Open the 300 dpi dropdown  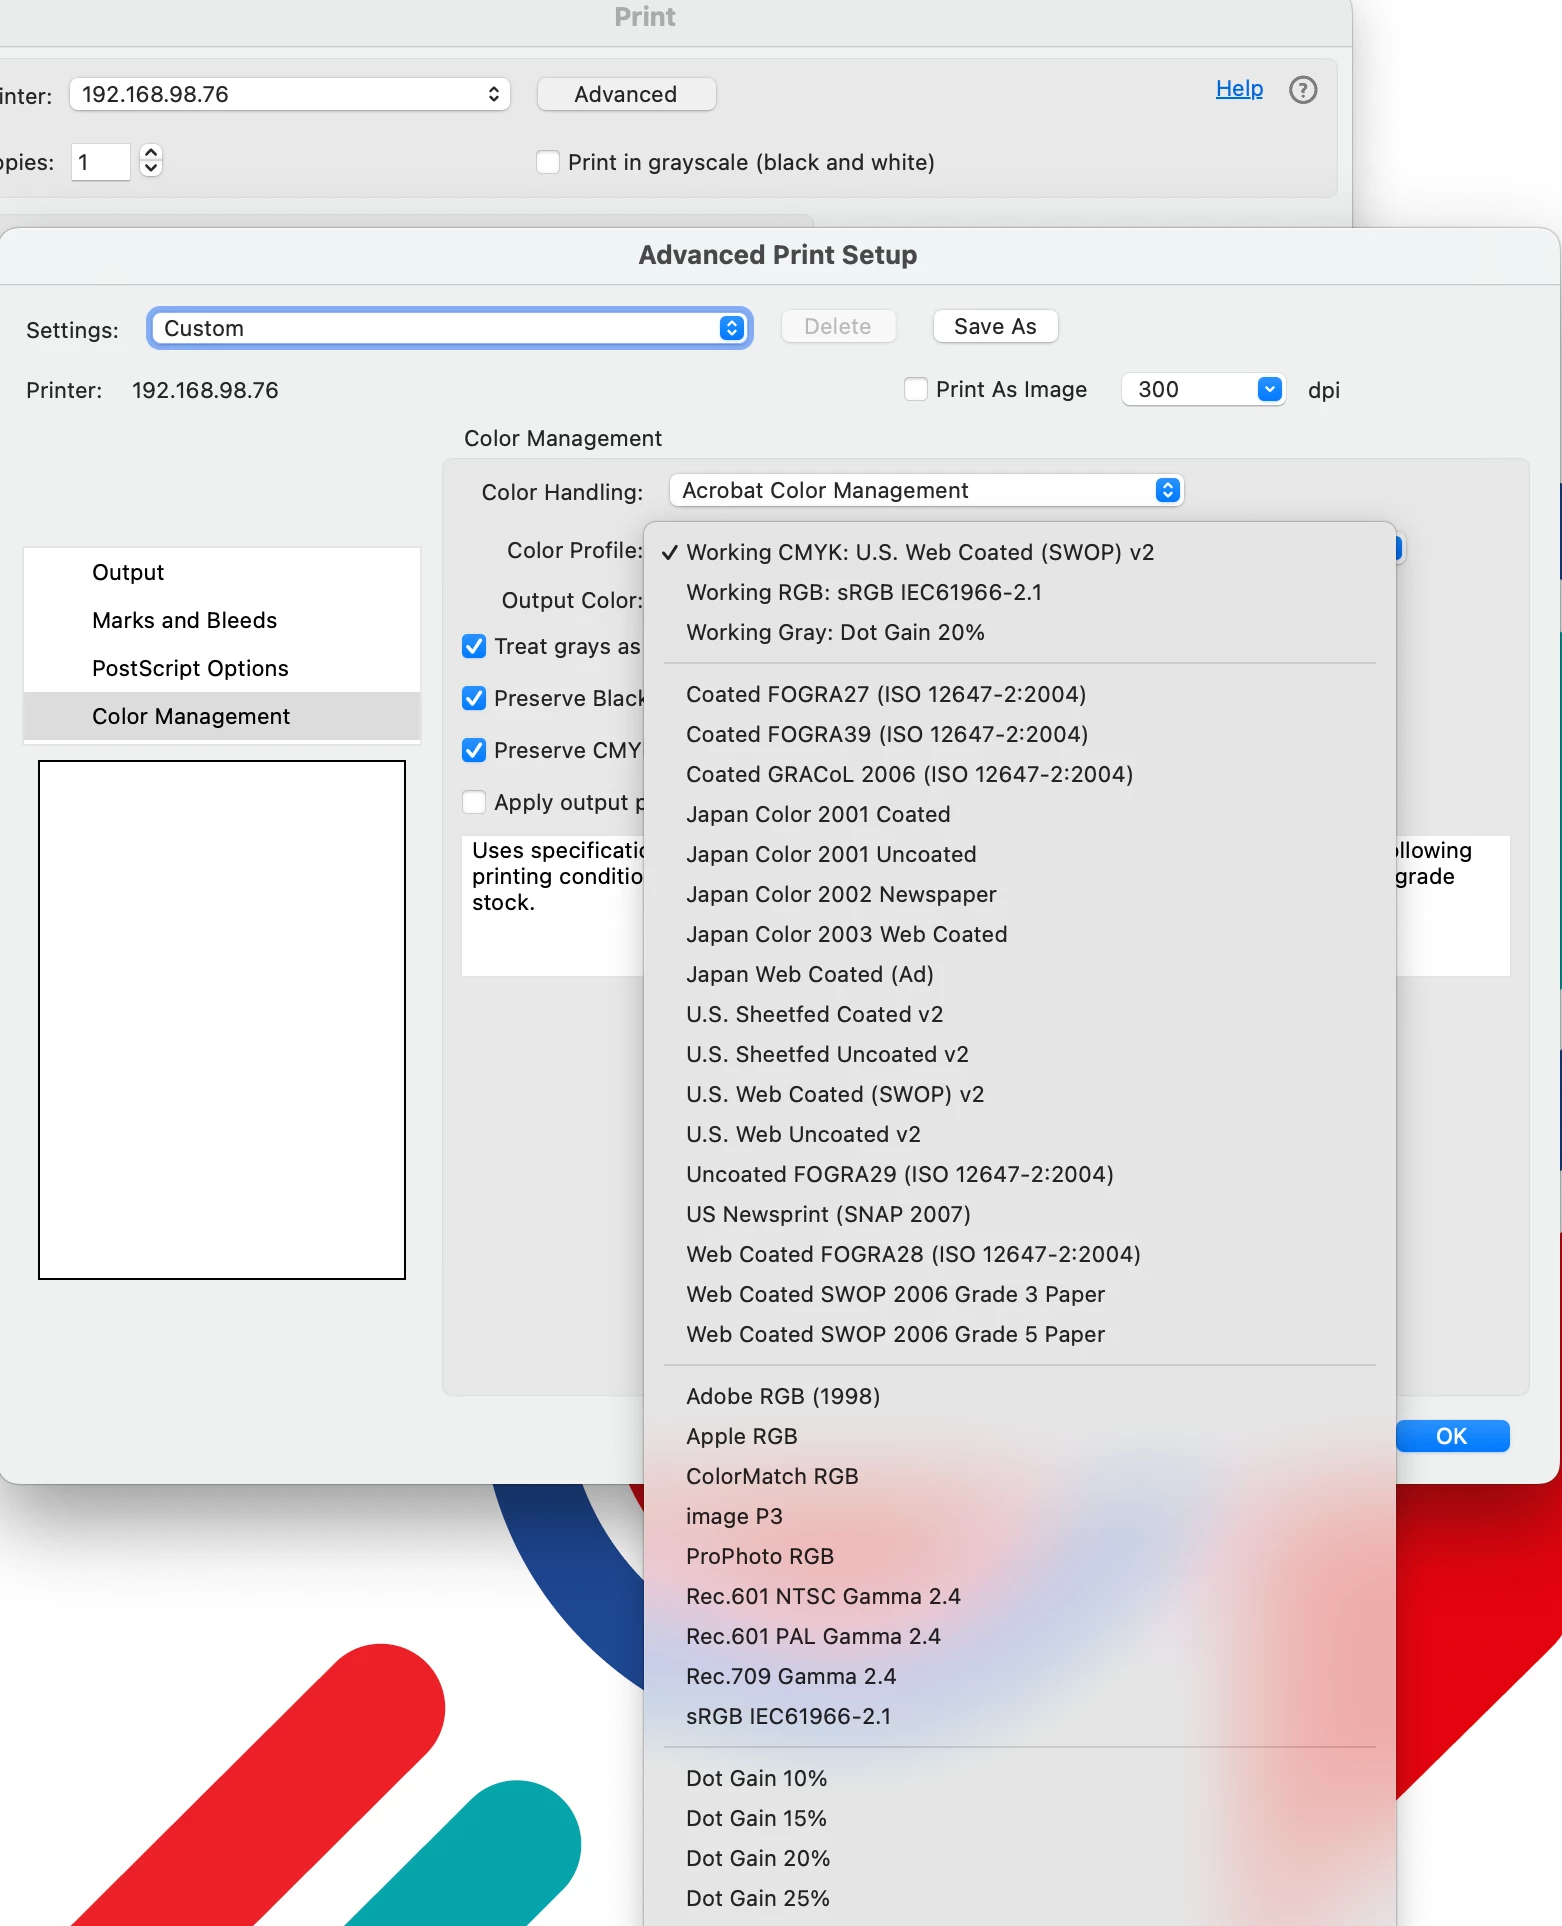(x=1203, y=389)
